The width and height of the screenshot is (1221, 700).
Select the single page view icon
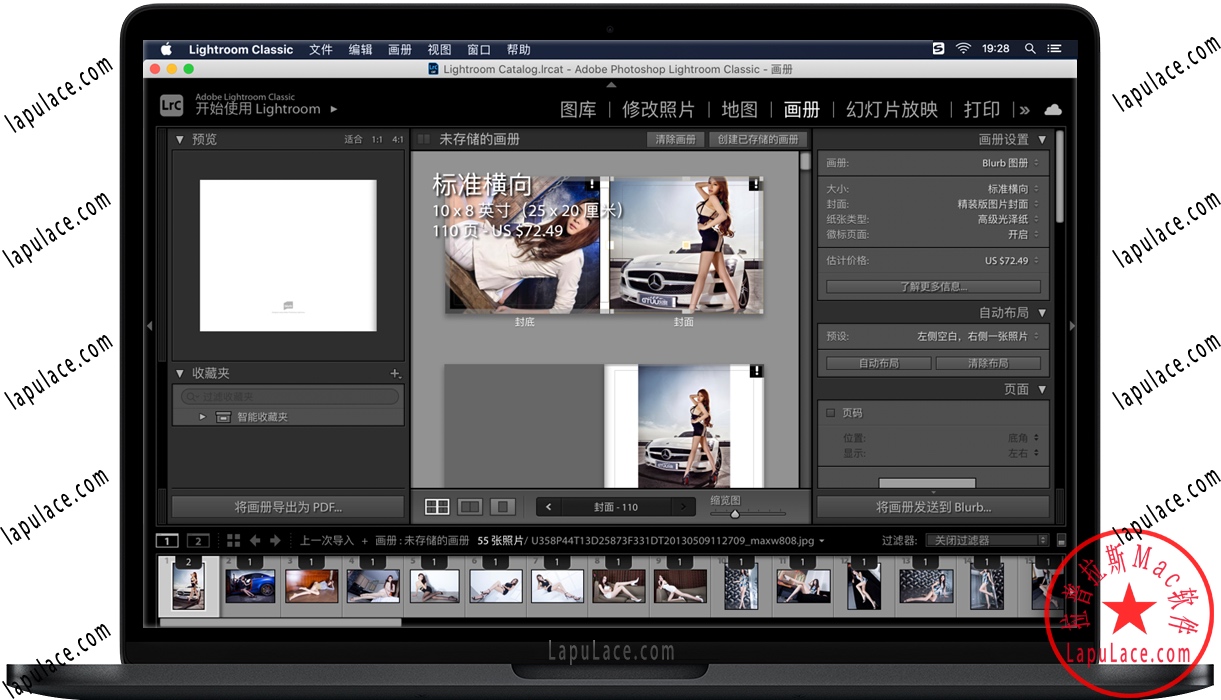(502, 506)
